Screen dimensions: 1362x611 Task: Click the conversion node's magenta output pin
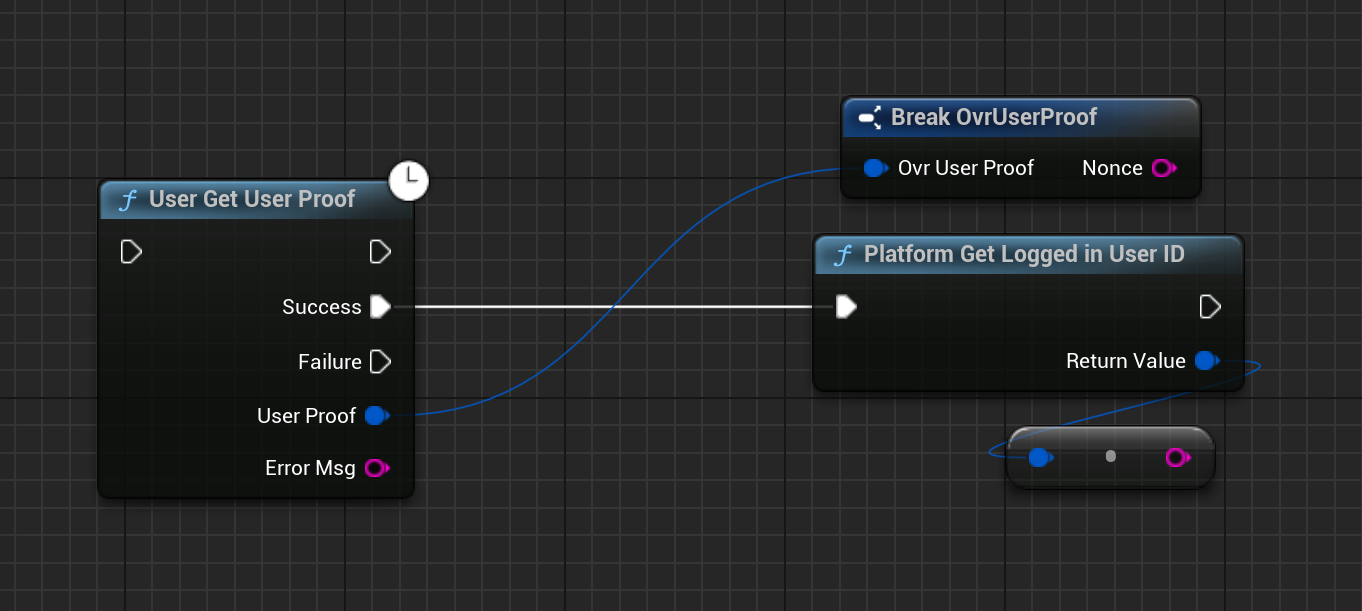point(1176,457)
